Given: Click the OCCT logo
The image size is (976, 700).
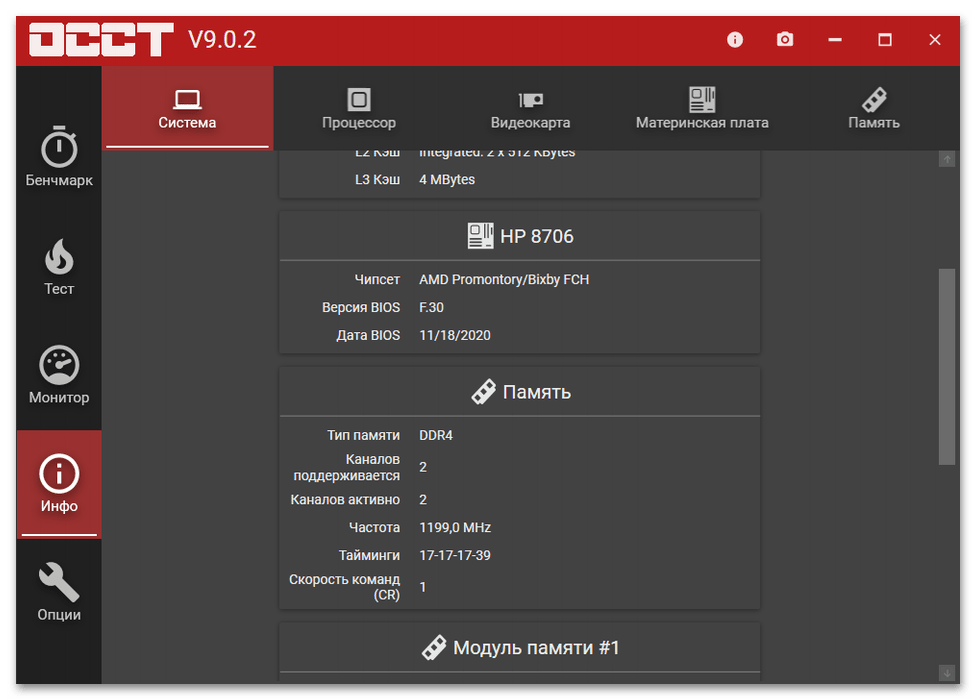Looking at the screenshot, I should coord(100,40).
